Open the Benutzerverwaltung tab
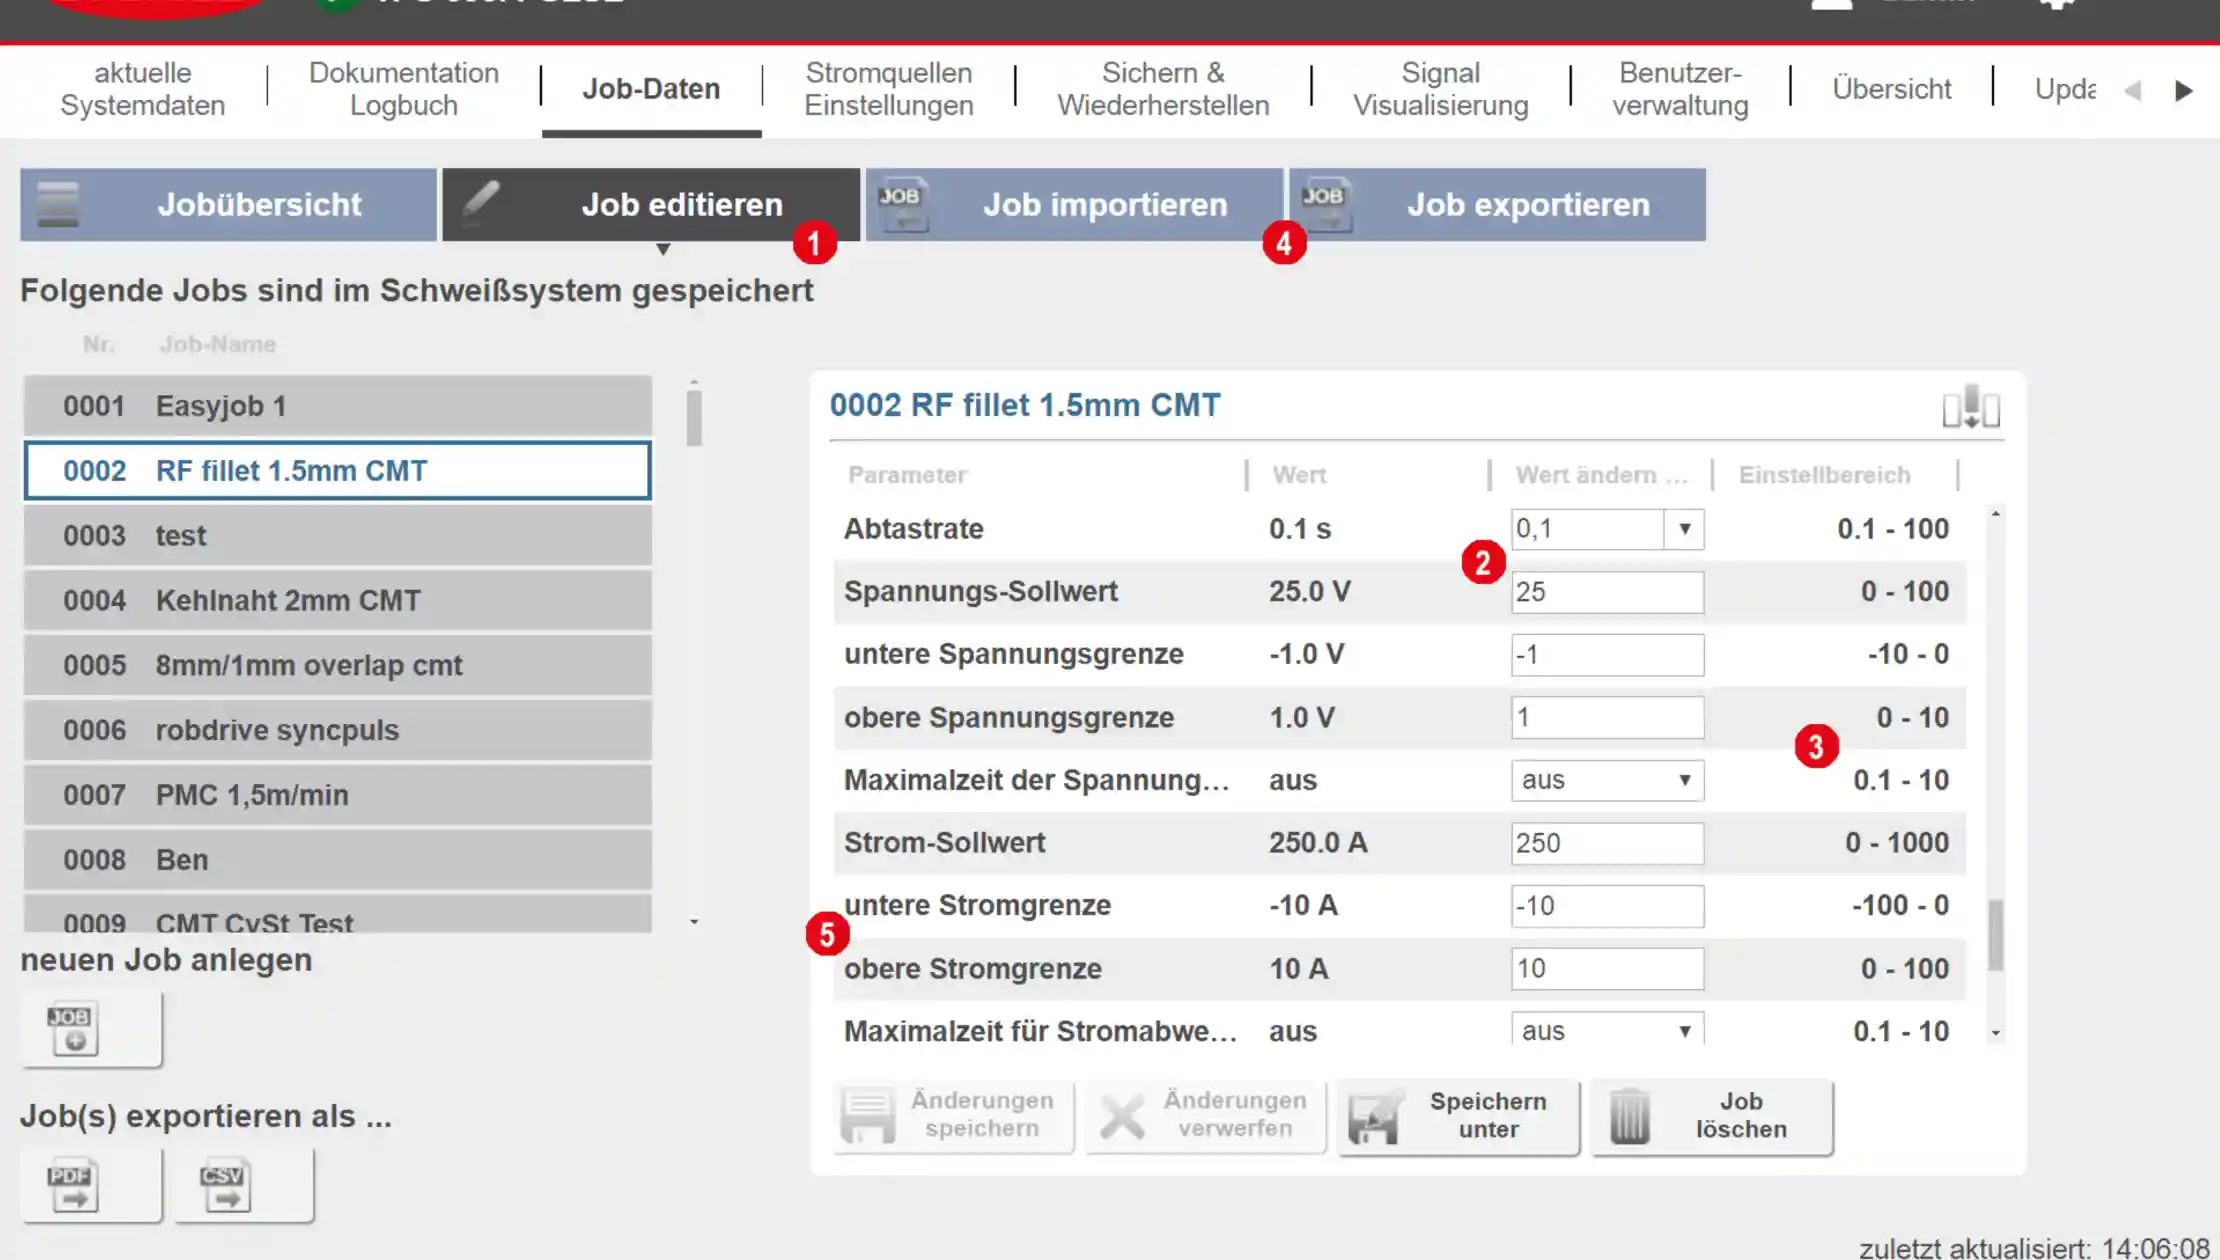 point(1680,89)
